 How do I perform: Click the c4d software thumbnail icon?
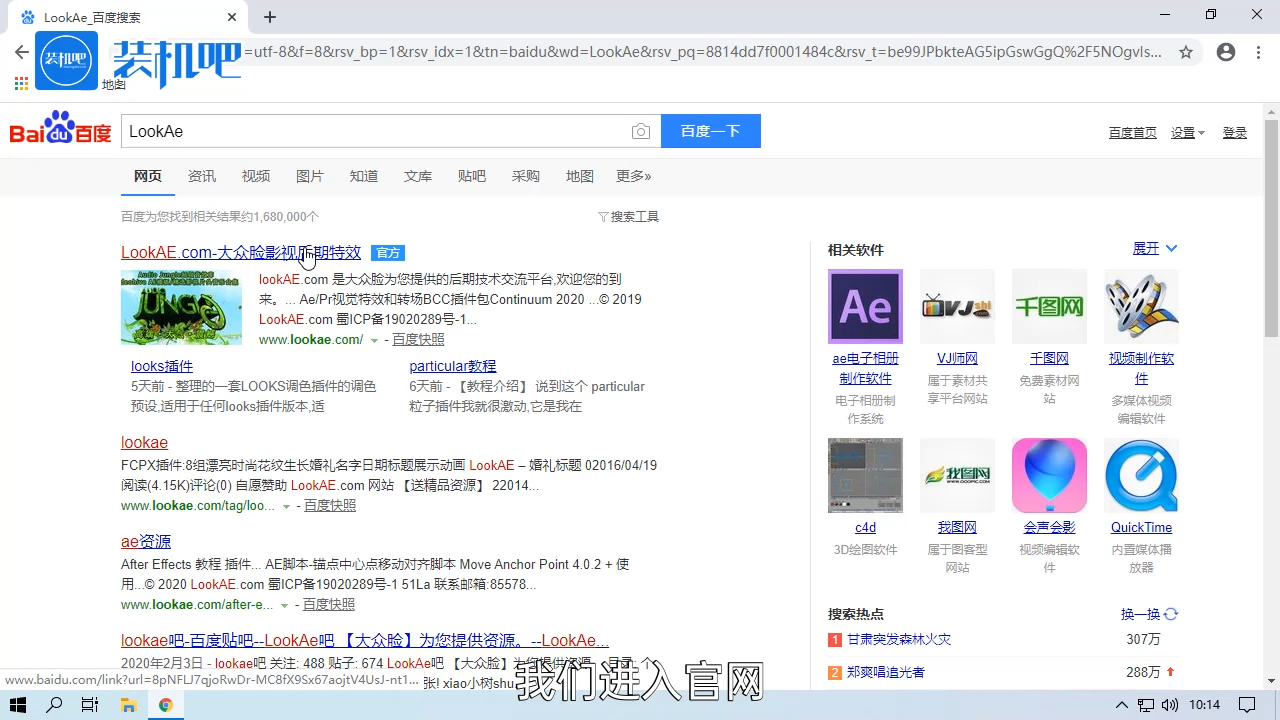[x=864, y=475]
